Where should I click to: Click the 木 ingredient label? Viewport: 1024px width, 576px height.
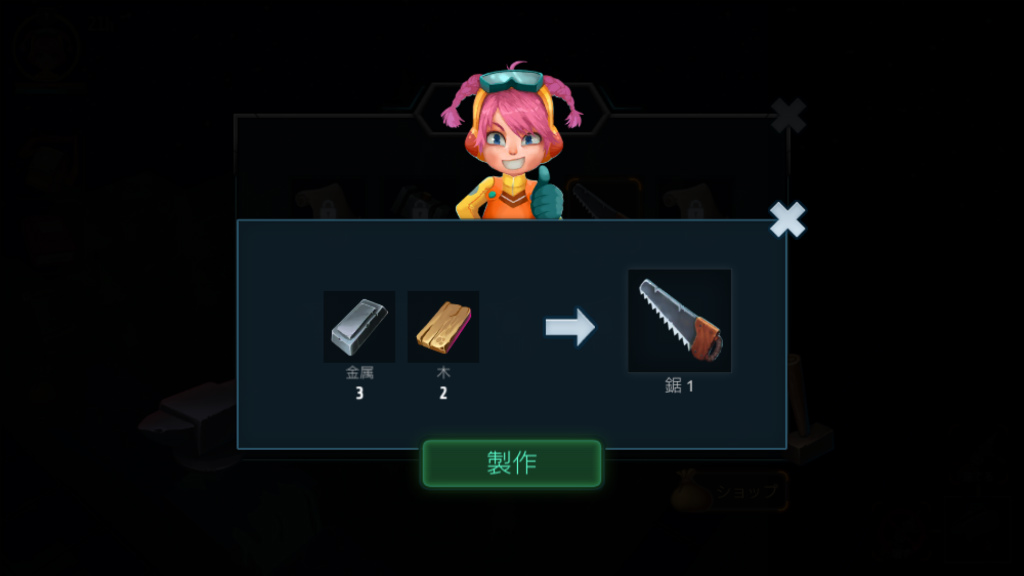tap(443, 373)
